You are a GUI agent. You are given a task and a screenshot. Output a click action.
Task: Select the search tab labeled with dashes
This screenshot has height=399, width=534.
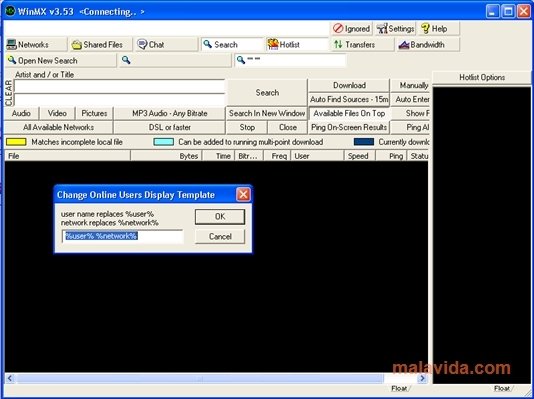[290, 61]
